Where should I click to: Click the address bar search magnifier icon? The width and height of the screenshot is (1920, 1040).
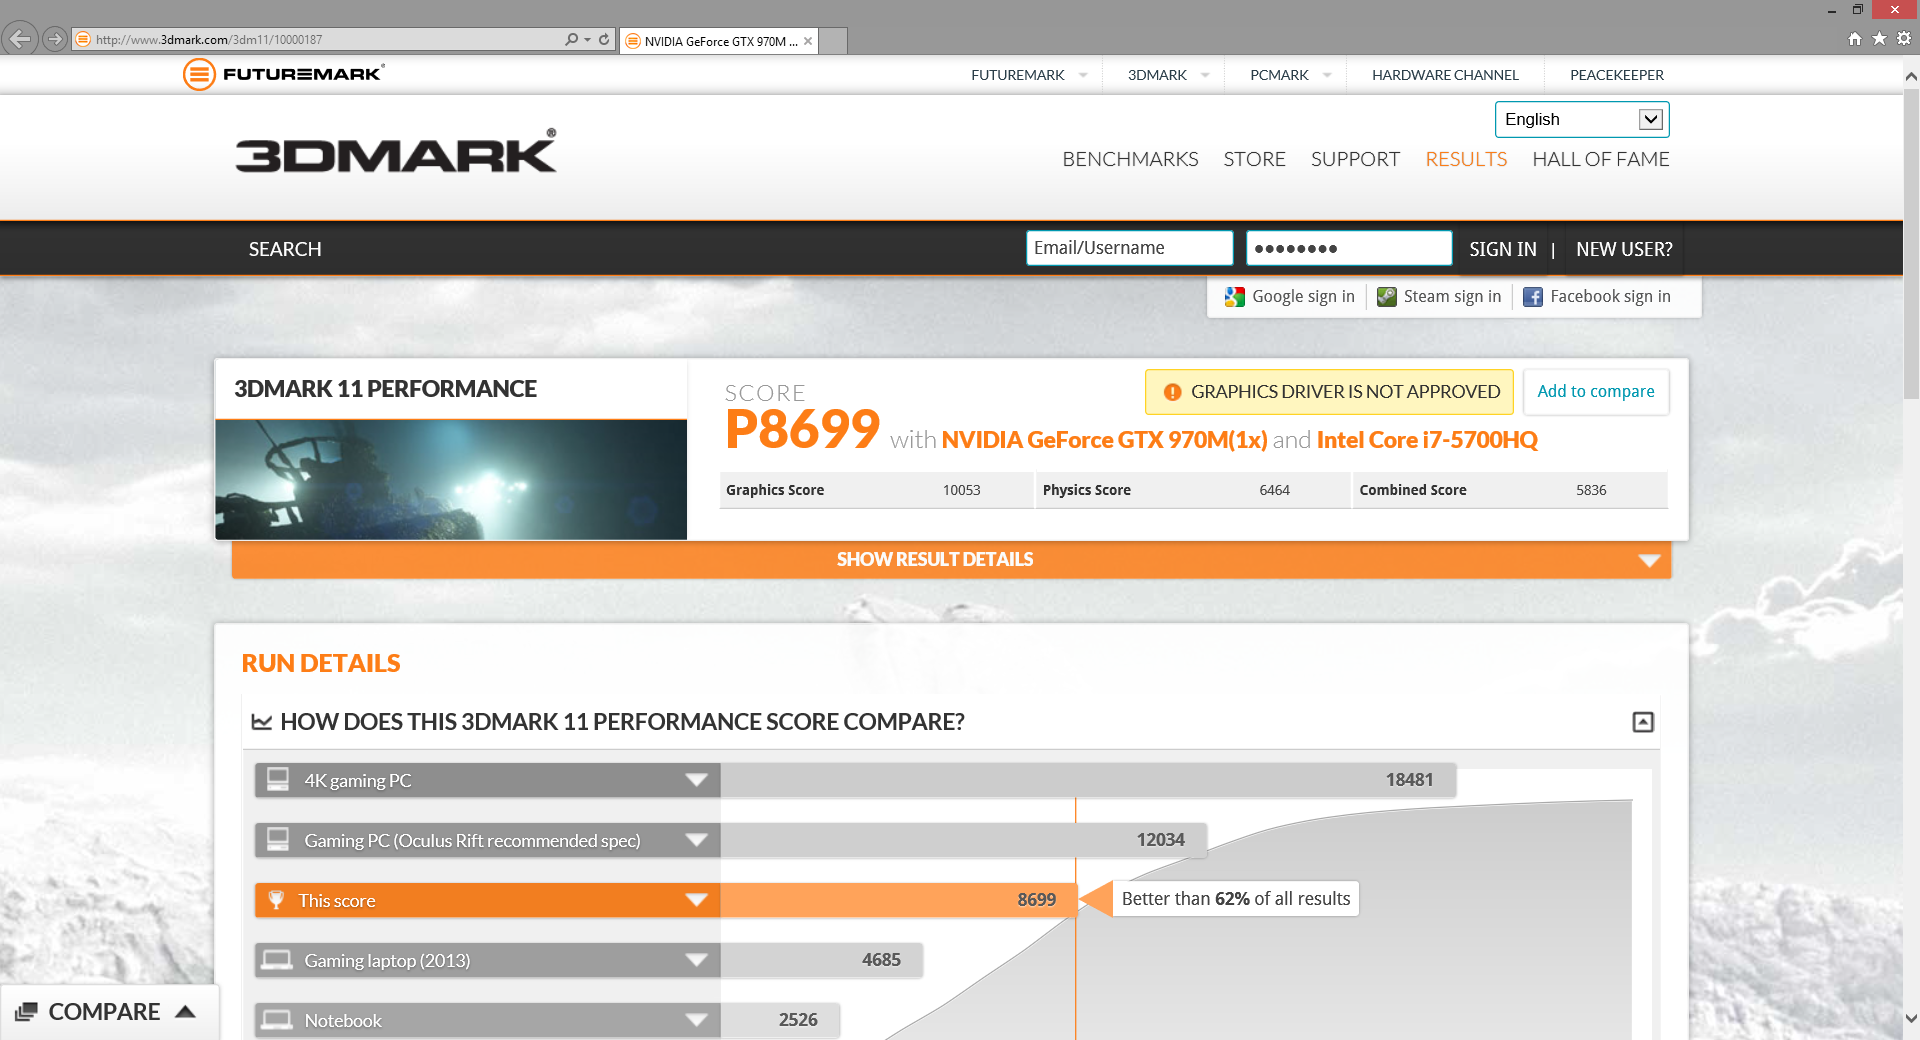571,39
